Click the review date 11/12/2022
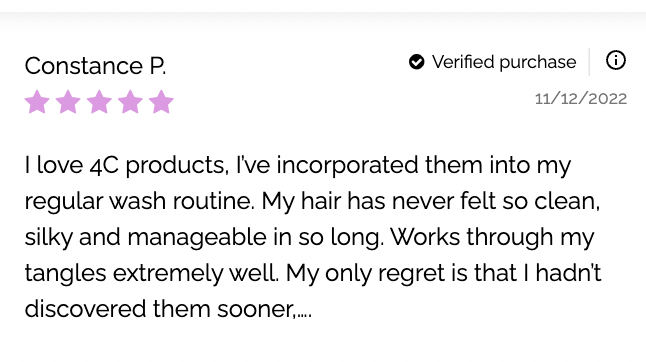646x362 pixels. [x=581, y=99]
